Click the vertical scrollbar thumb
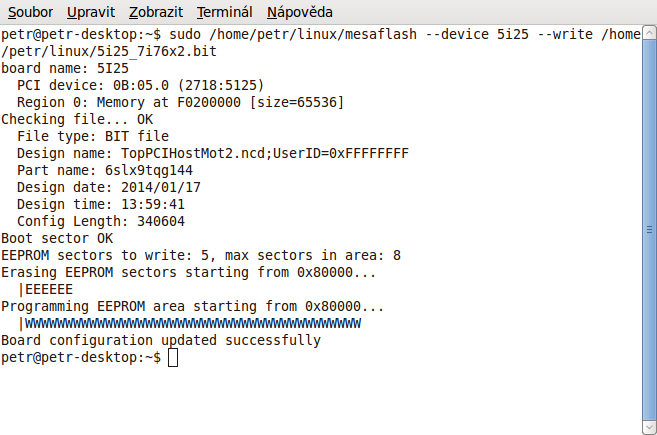The height and width of the screenshot is (435, 657). pyautogui.click(x=649, y=230)
